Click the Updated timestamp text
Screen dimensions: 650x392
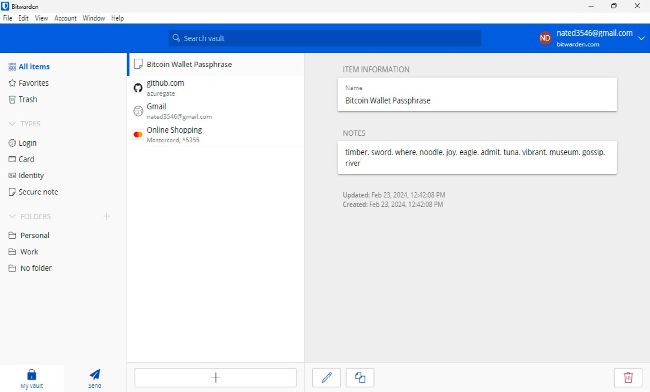[394, 195]
